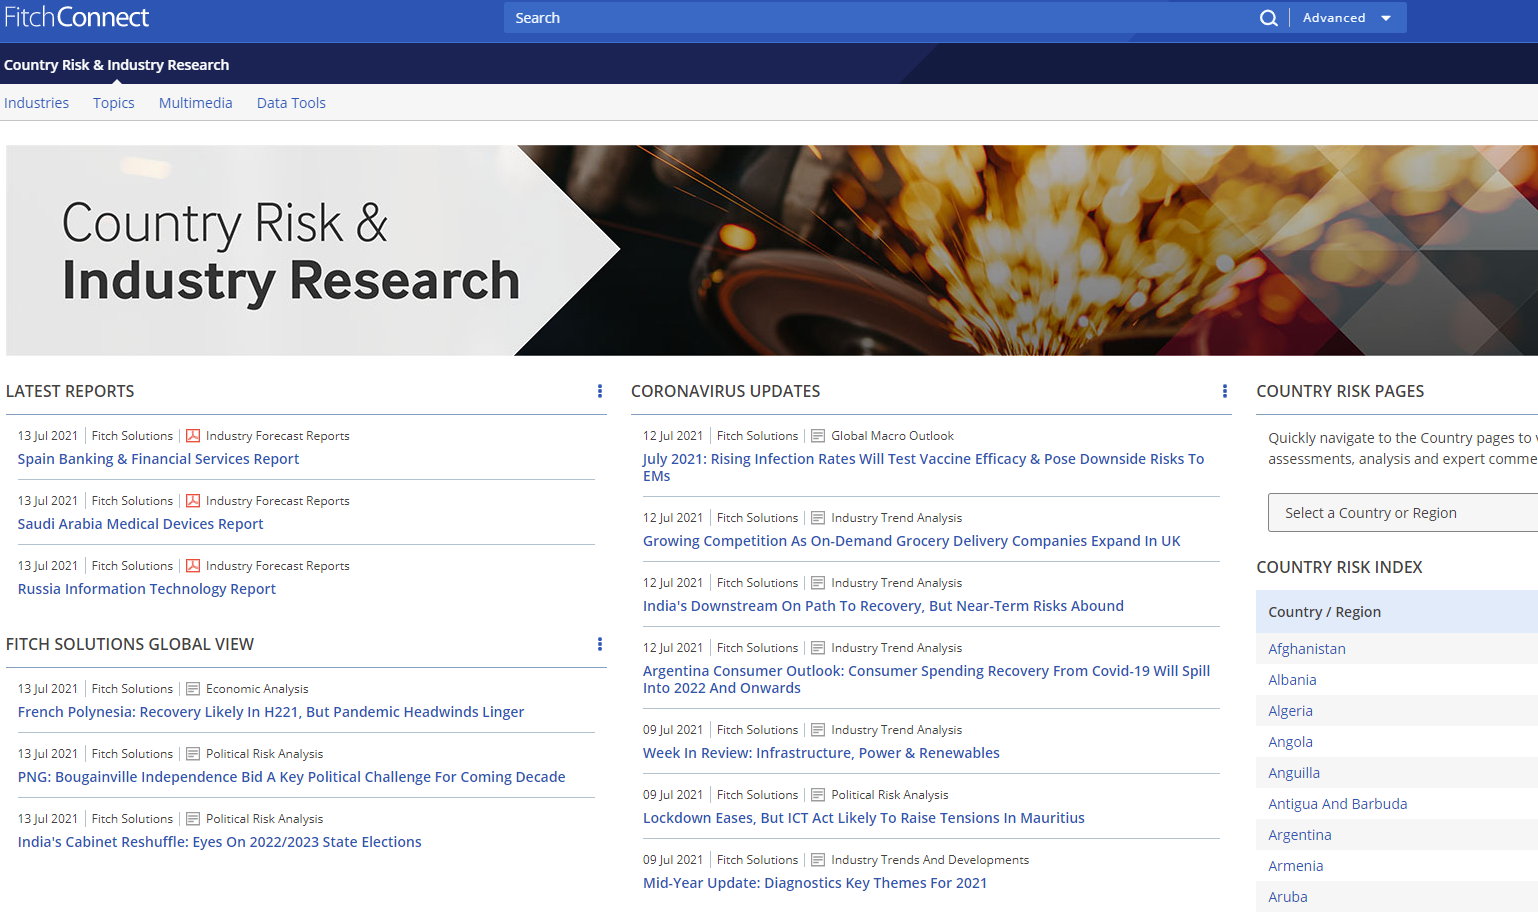Select Afghanistan in Country Risk Index
The width and height of the screenshot is (1538, 916).
[1306, 649]
